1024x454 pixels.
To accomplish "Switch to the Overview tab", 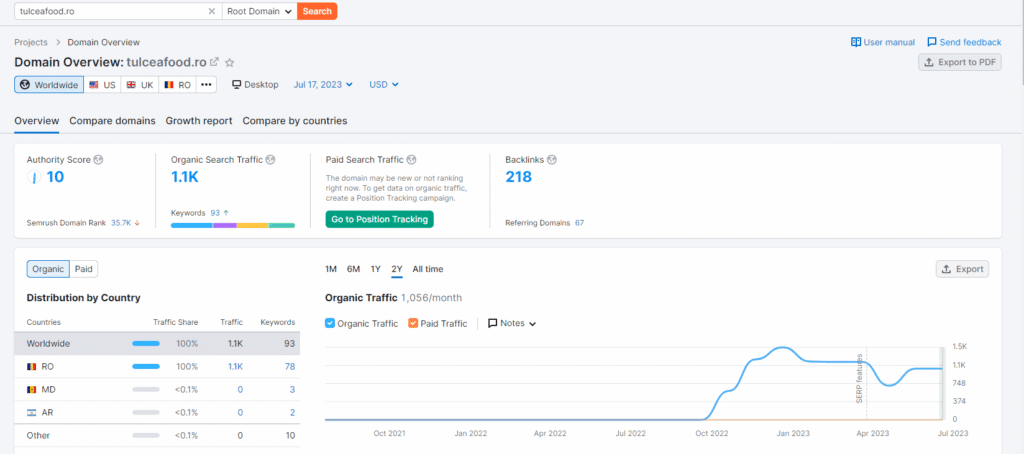I will coord(37,121).
